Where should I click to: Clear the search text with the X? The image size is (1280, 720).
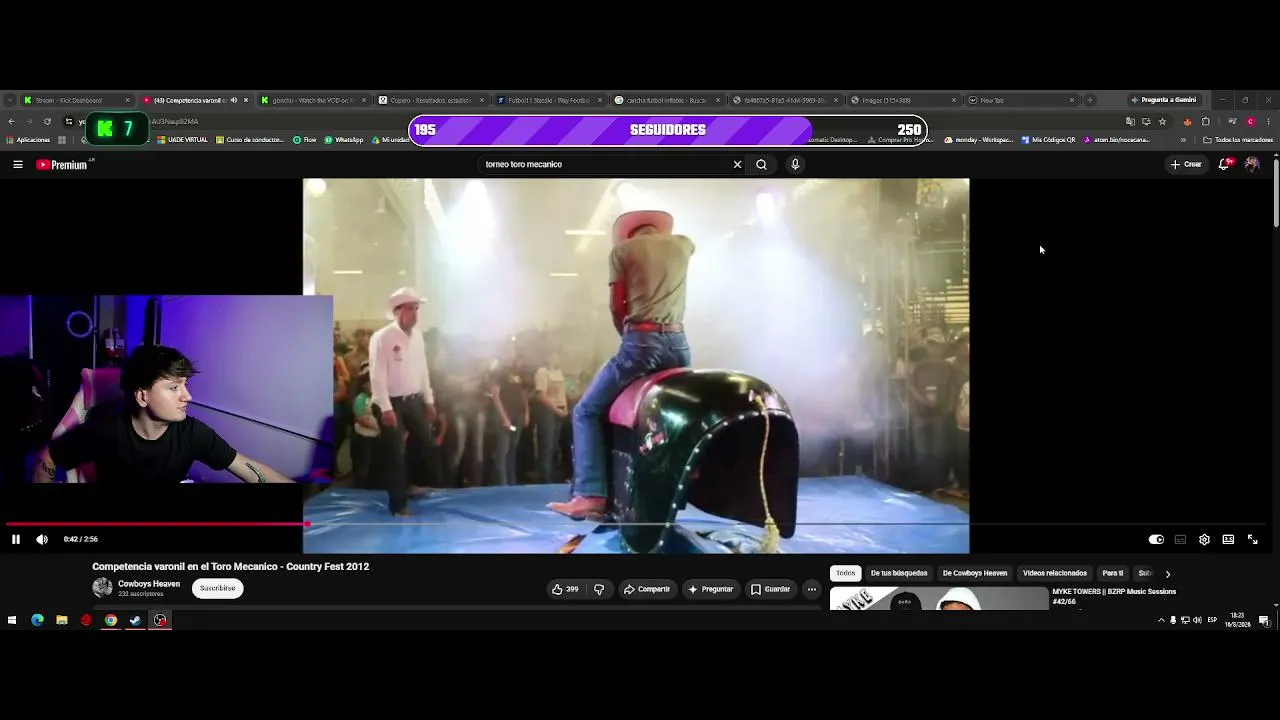click(x=738, y=164)
